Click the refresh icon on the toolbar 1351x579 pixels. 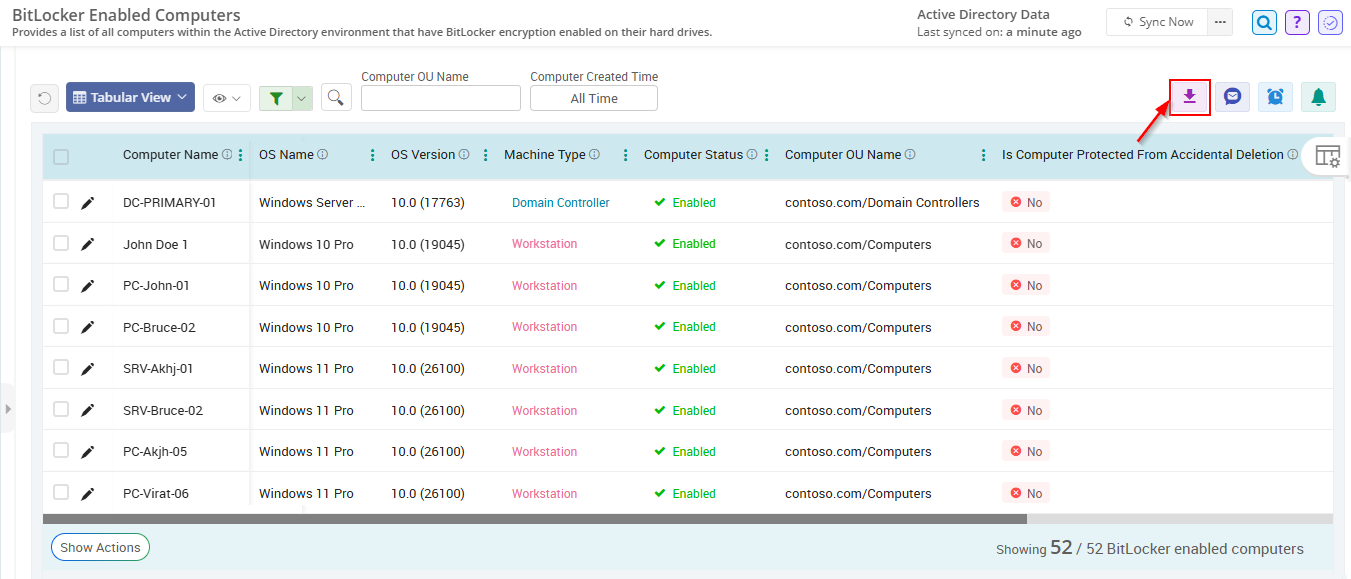coord(44,96)
